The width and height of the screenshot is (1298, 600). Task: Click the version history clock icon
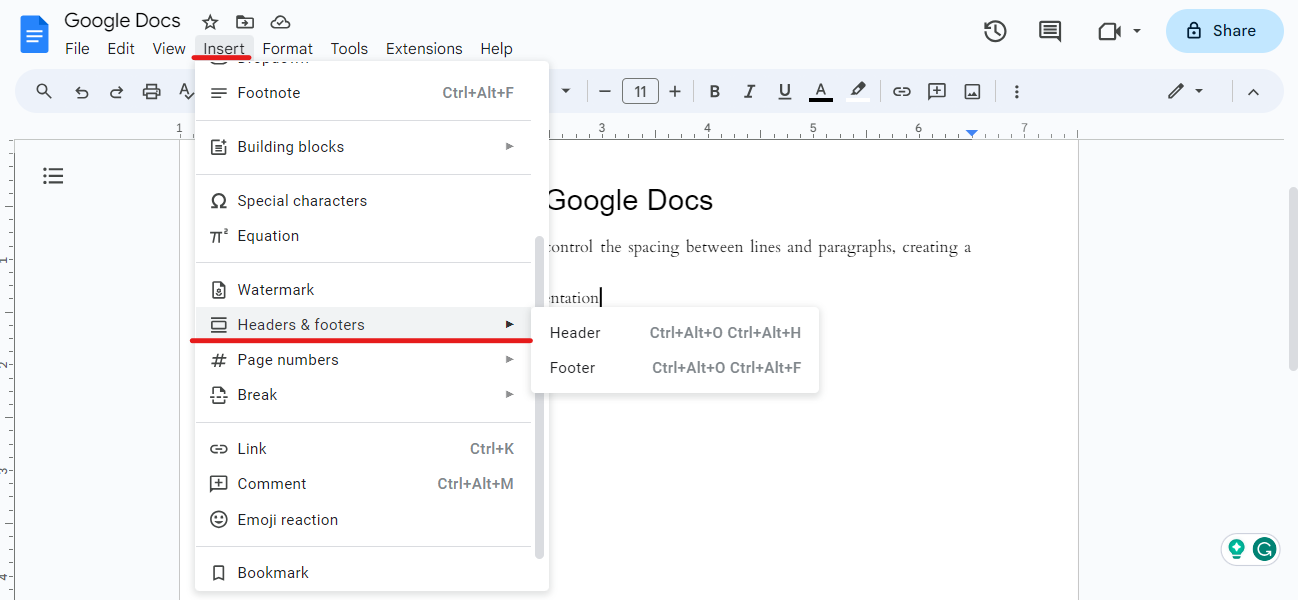[994, 31]
